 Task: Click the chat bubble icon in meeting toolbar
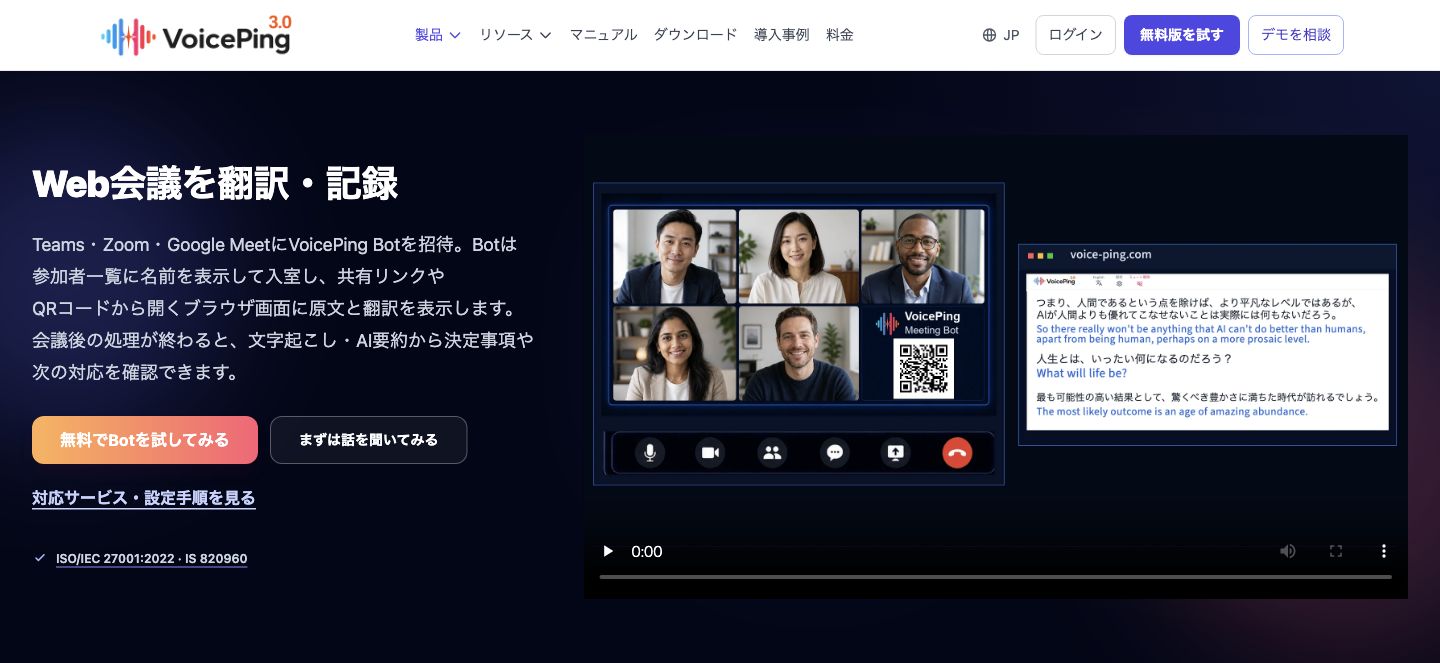point(834,453)
